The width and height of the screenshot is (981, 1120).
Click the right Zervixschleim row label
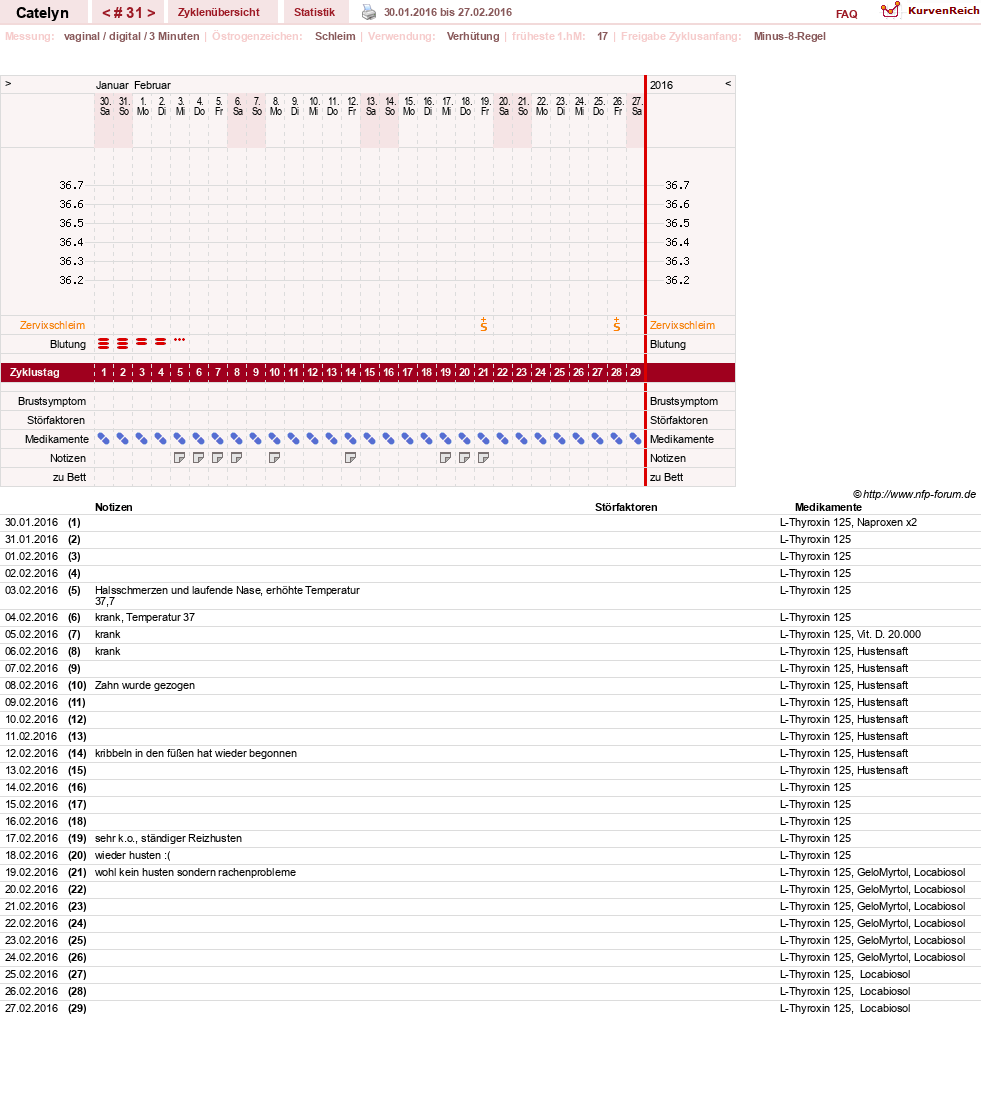682,325
